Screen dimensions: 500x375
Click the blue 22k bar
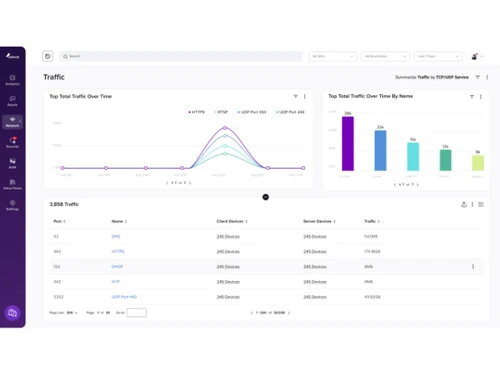pyautogui.click(x=380, y=151)
